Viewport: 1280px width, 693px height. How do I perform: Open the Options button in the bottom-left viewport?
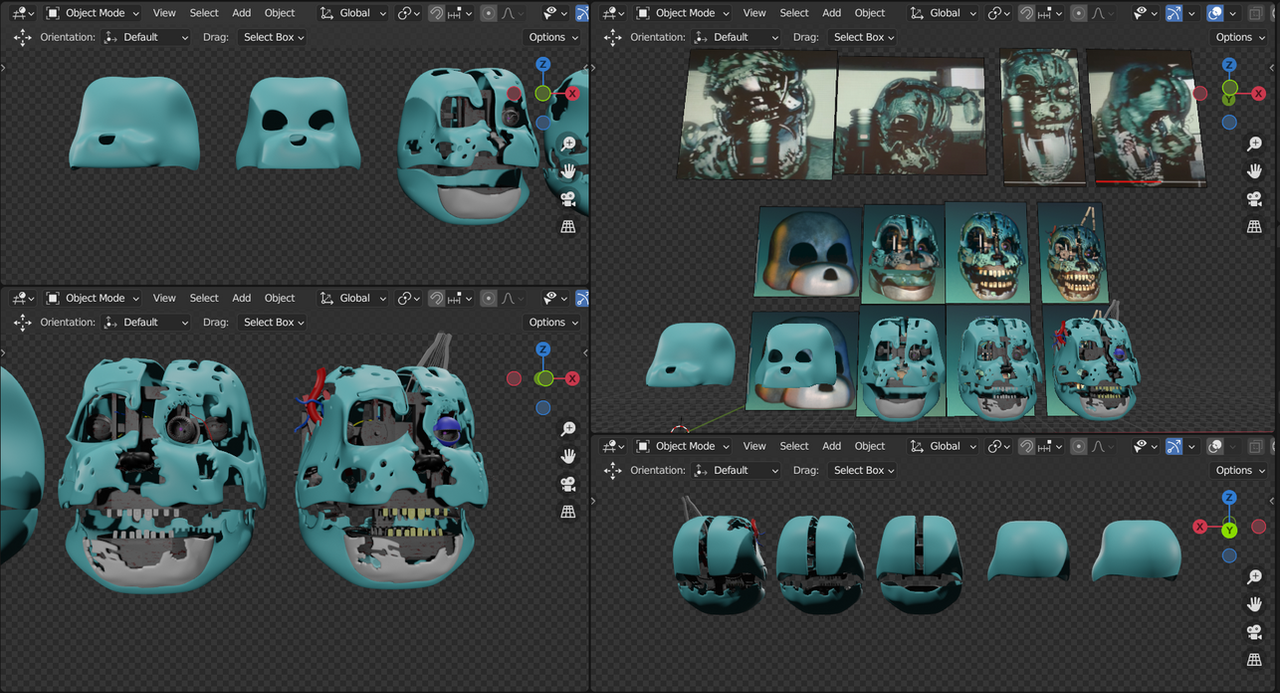(x=553, y=322)
